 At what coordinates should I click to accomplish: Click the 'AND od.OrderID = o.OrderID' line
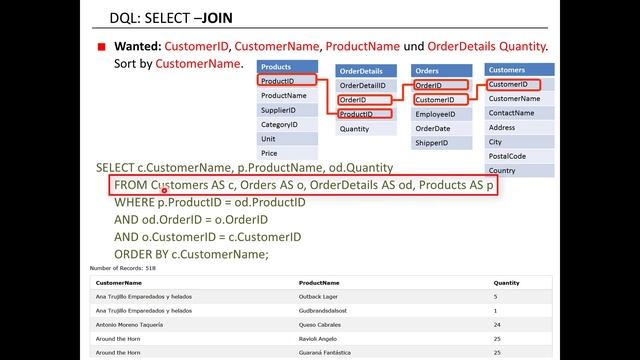pyautogui.click(x=191, y=220)
